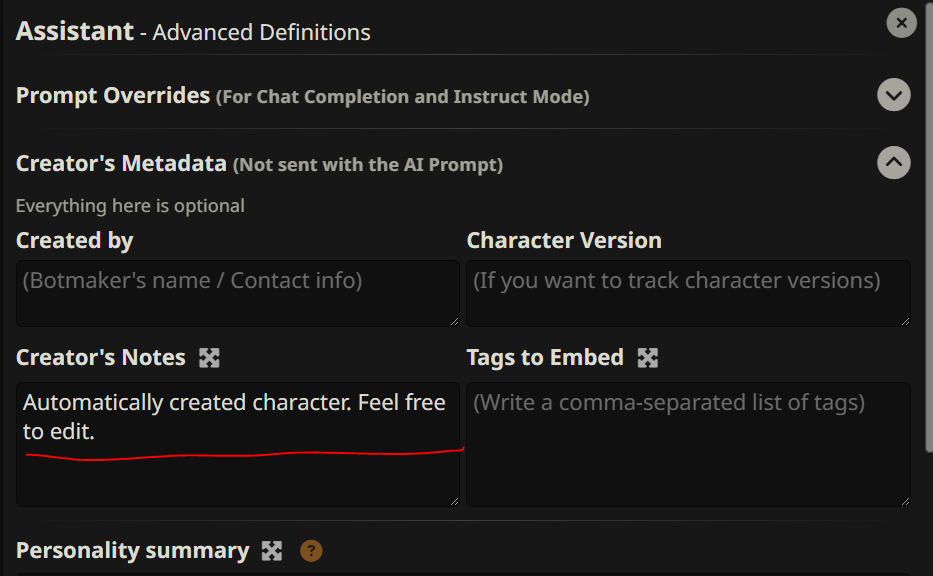Click the Prompt Overrides section title
933x576 pixels.
coord(112,96)
